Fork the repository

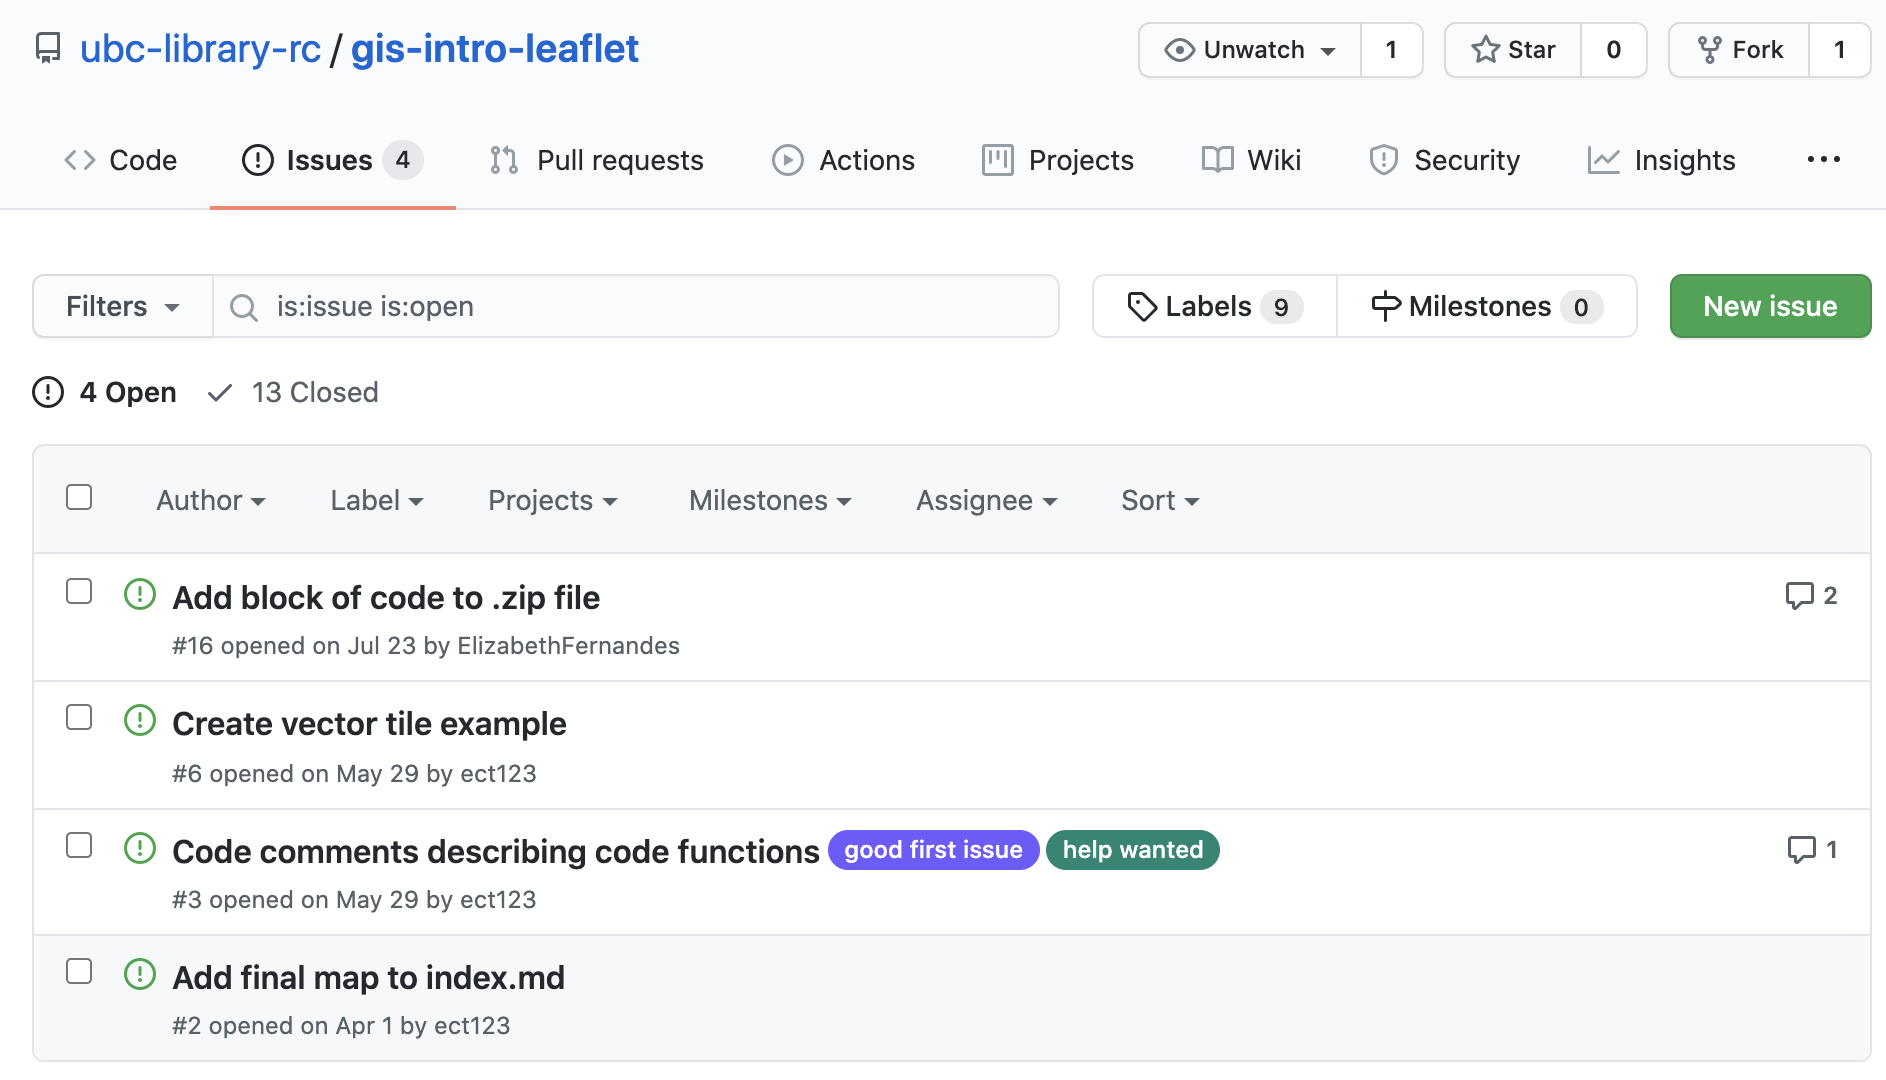(1739, 50)
